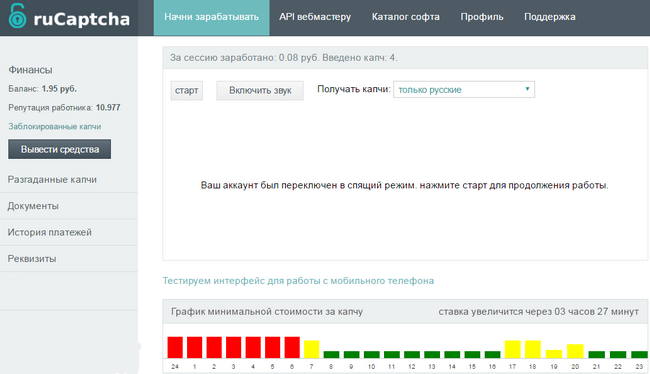Click the red bar for hour 24
This screenshot has height=374, width=650.
175,347
